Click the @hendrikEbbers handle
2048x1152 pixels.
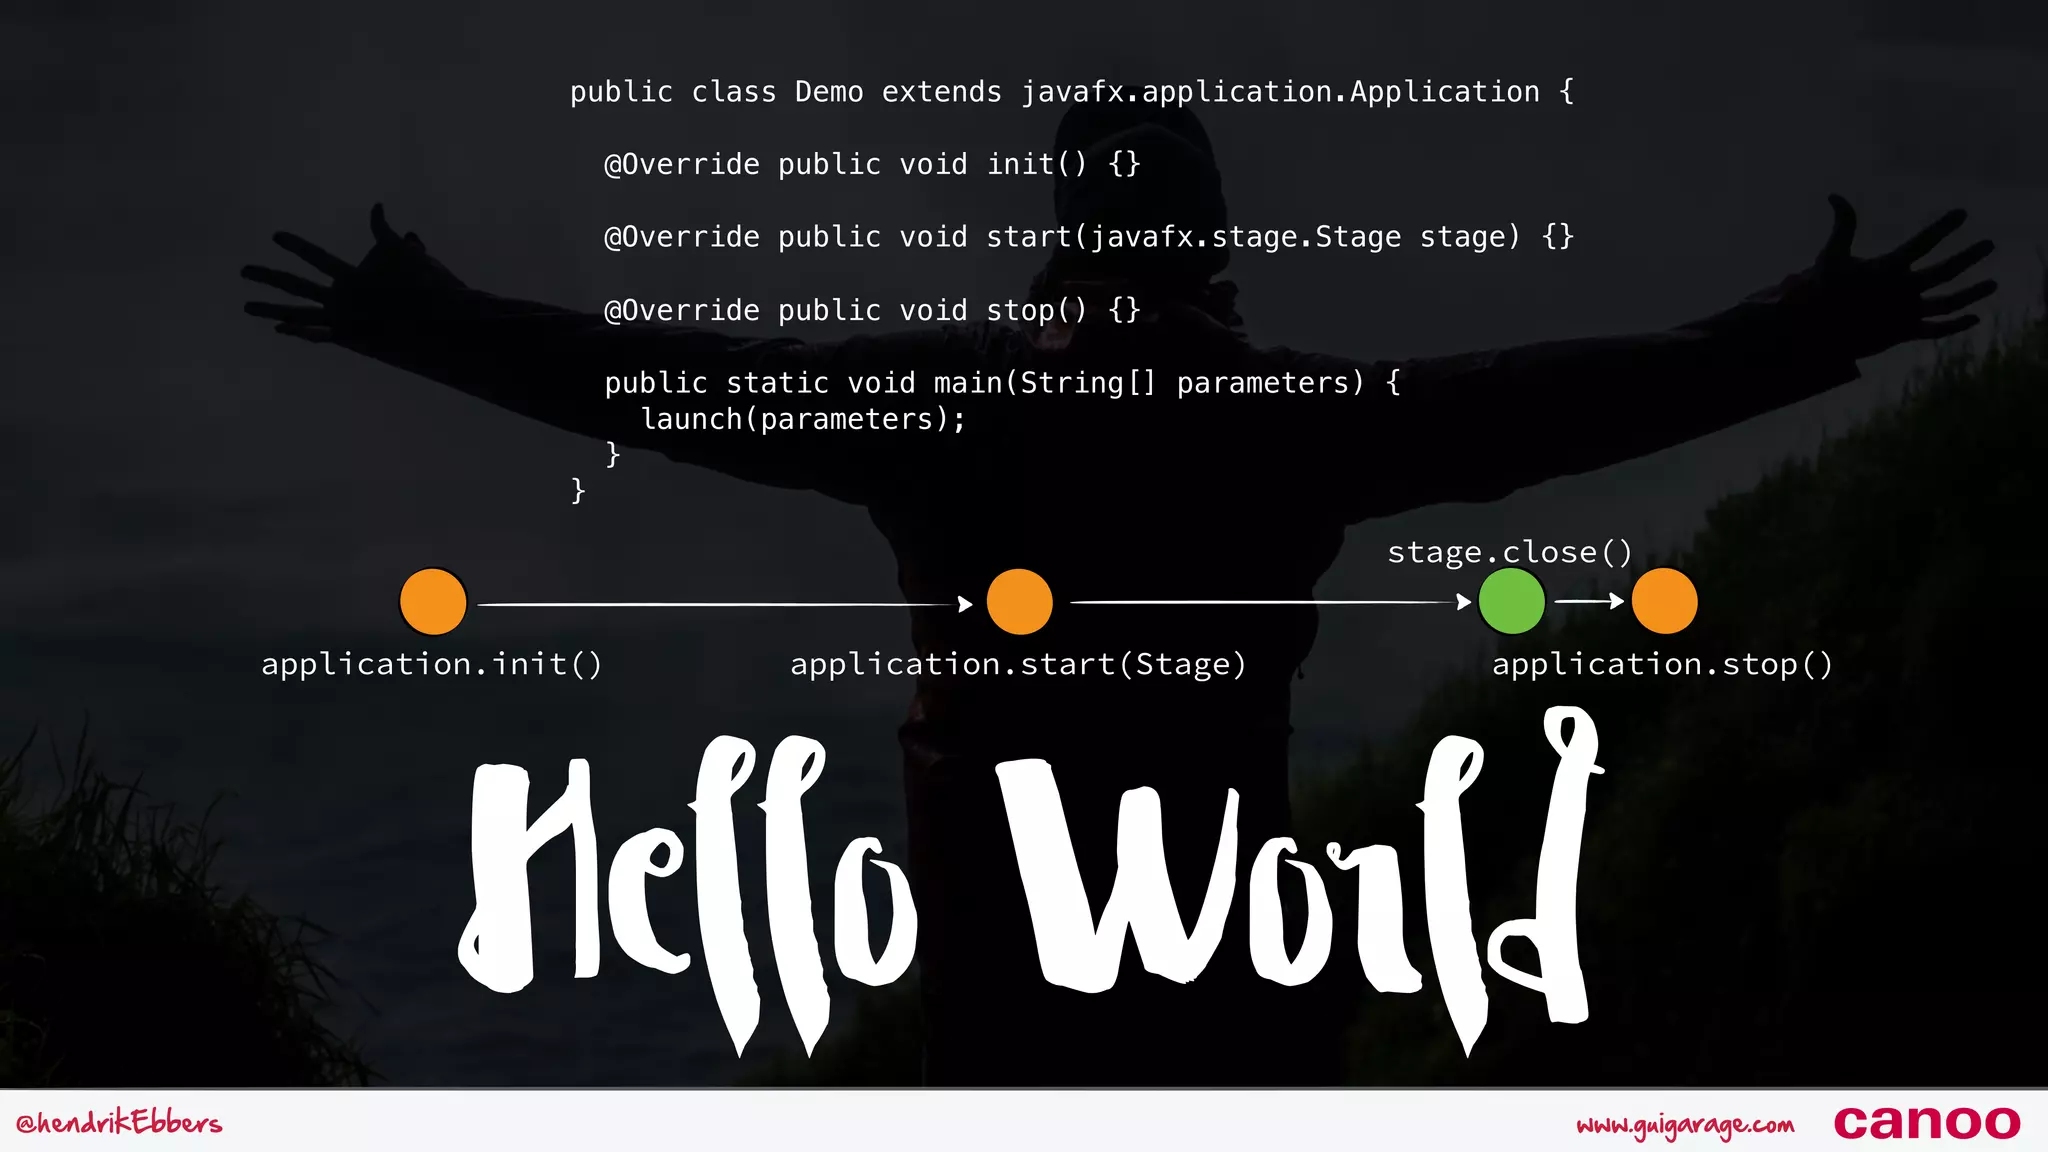pos(119,1122)
